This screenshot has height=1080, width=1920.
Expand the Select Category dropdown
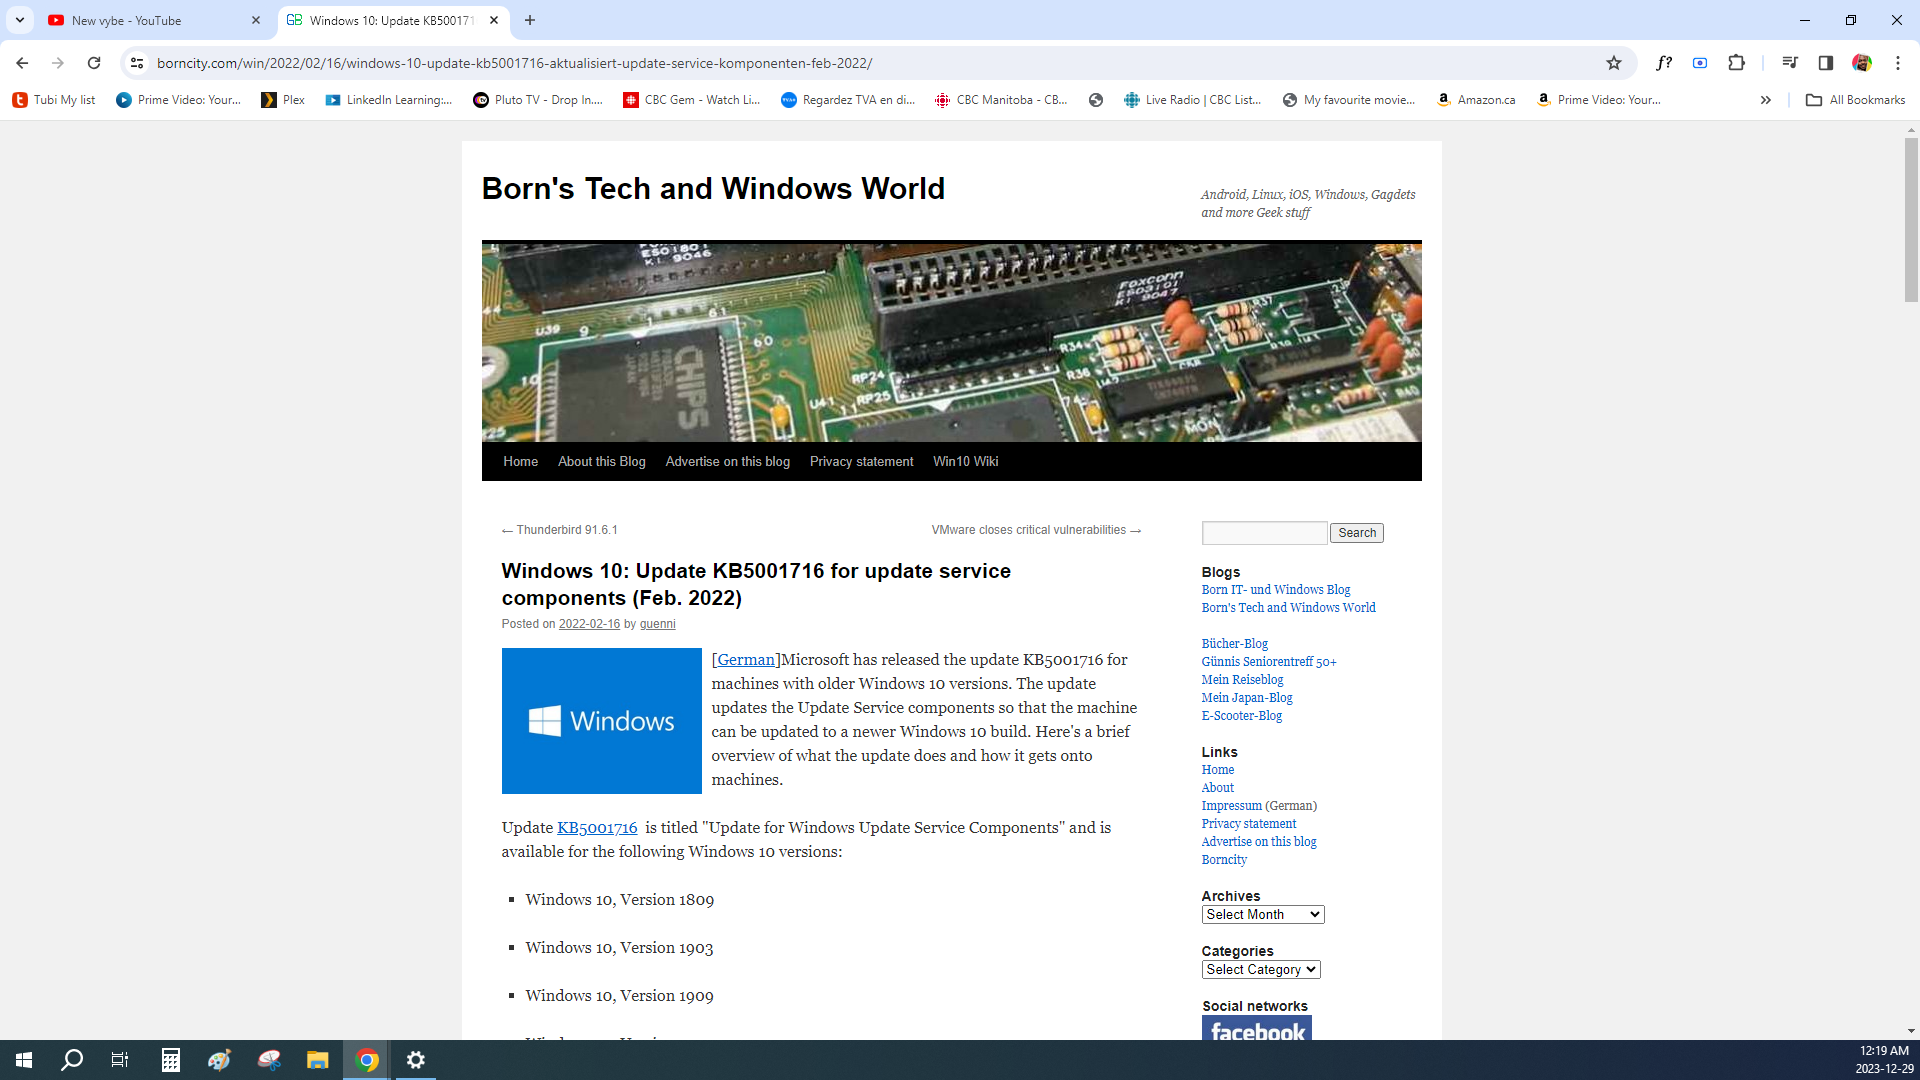click(1260, 969)
